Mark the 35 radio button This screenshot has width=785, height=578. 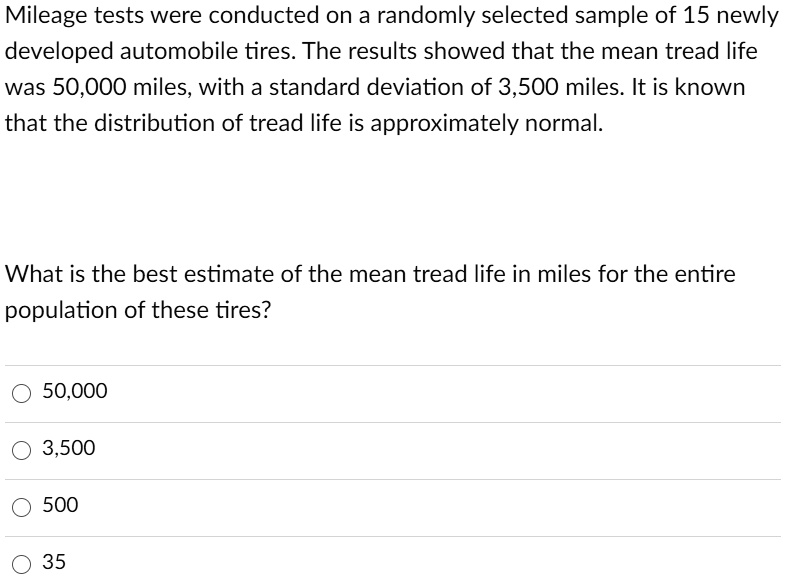(22, 563)
